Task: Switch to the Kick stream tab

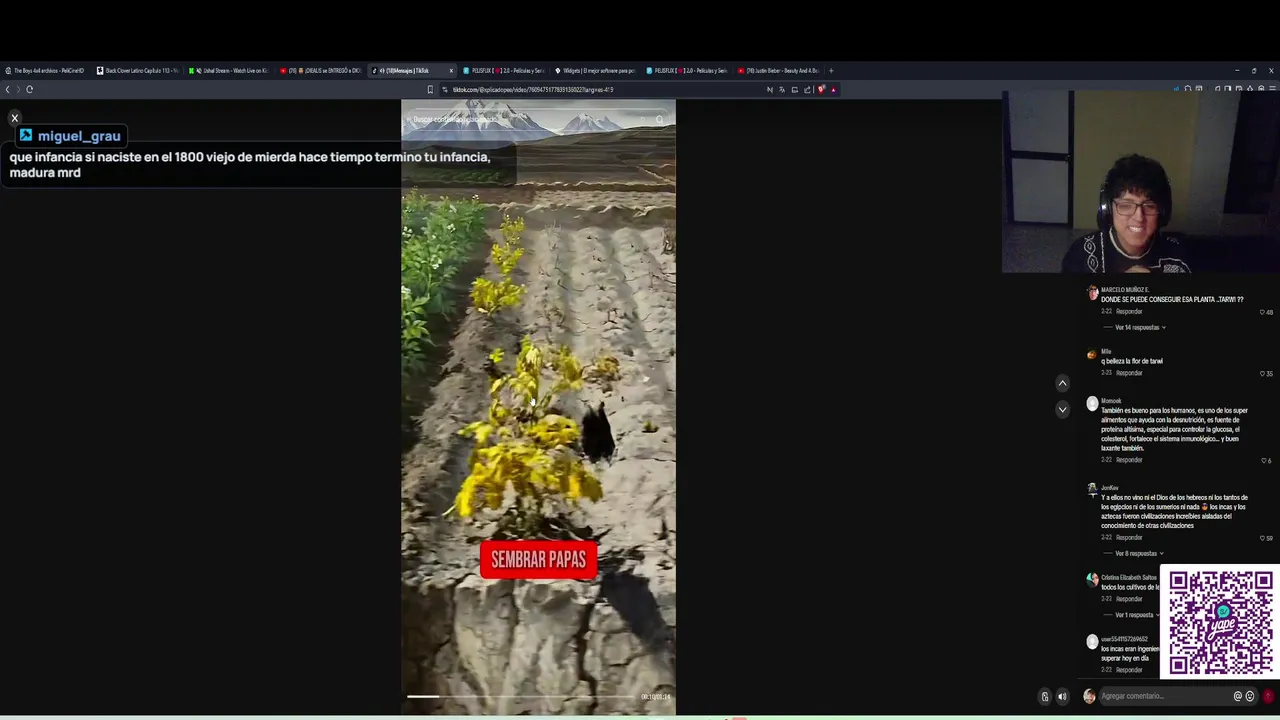Action: point(229,70)
